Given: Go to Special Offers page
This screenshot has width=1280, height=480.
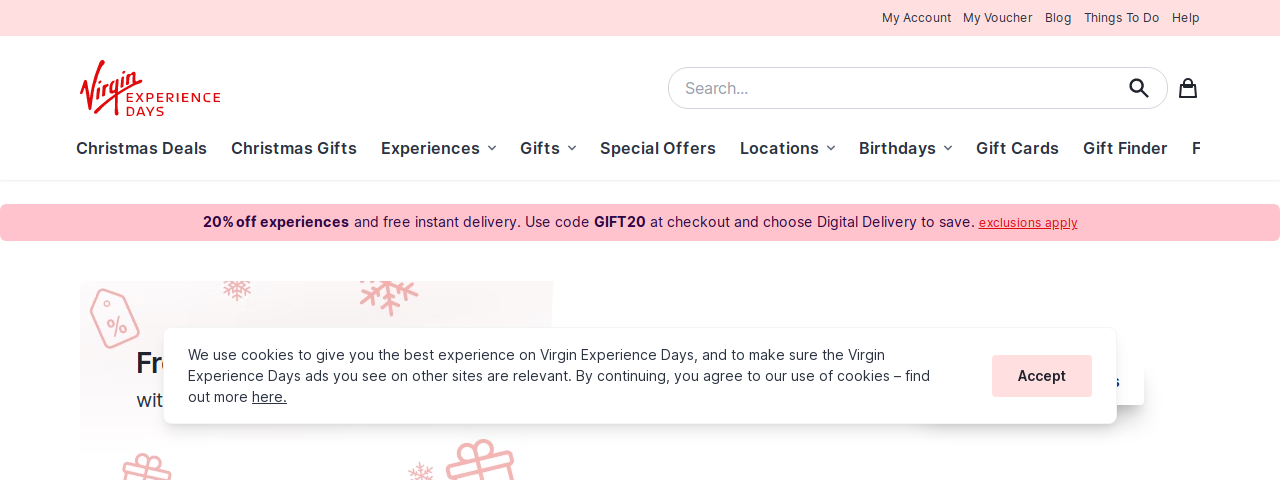Looking at the screenshot, I should pos(658,148).
